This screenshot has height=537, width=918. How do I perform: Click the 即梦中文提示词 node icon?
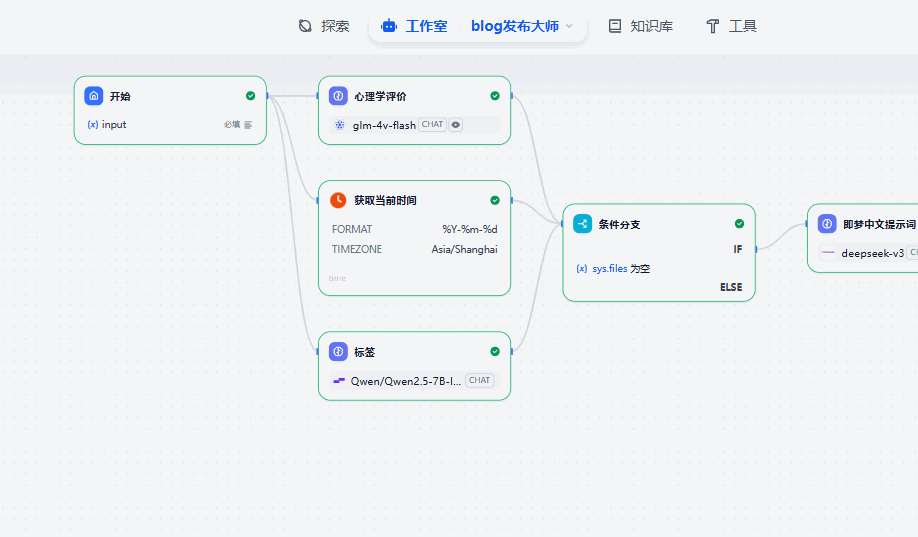pyautogui.click(x=827, y=224)
